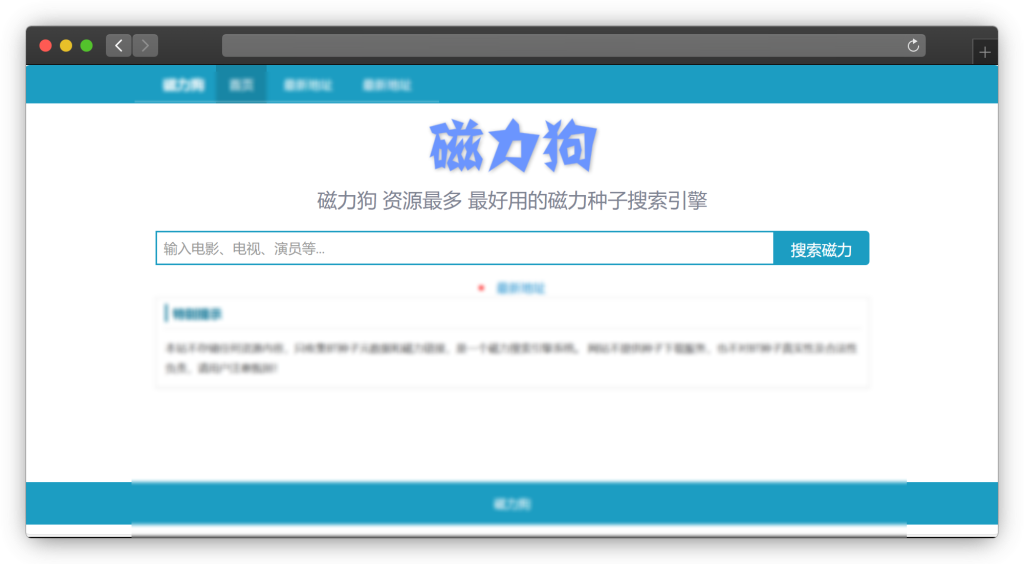
Task: Maximize the window with the green button
Action: (86, 46)
